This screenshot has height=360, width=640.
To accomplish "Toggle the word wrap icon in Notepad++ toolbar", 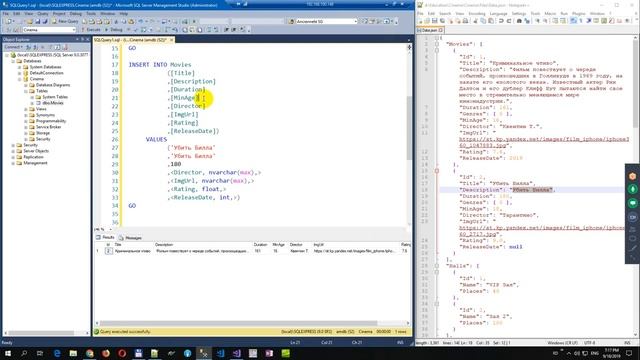I will (x=573, y=21).
